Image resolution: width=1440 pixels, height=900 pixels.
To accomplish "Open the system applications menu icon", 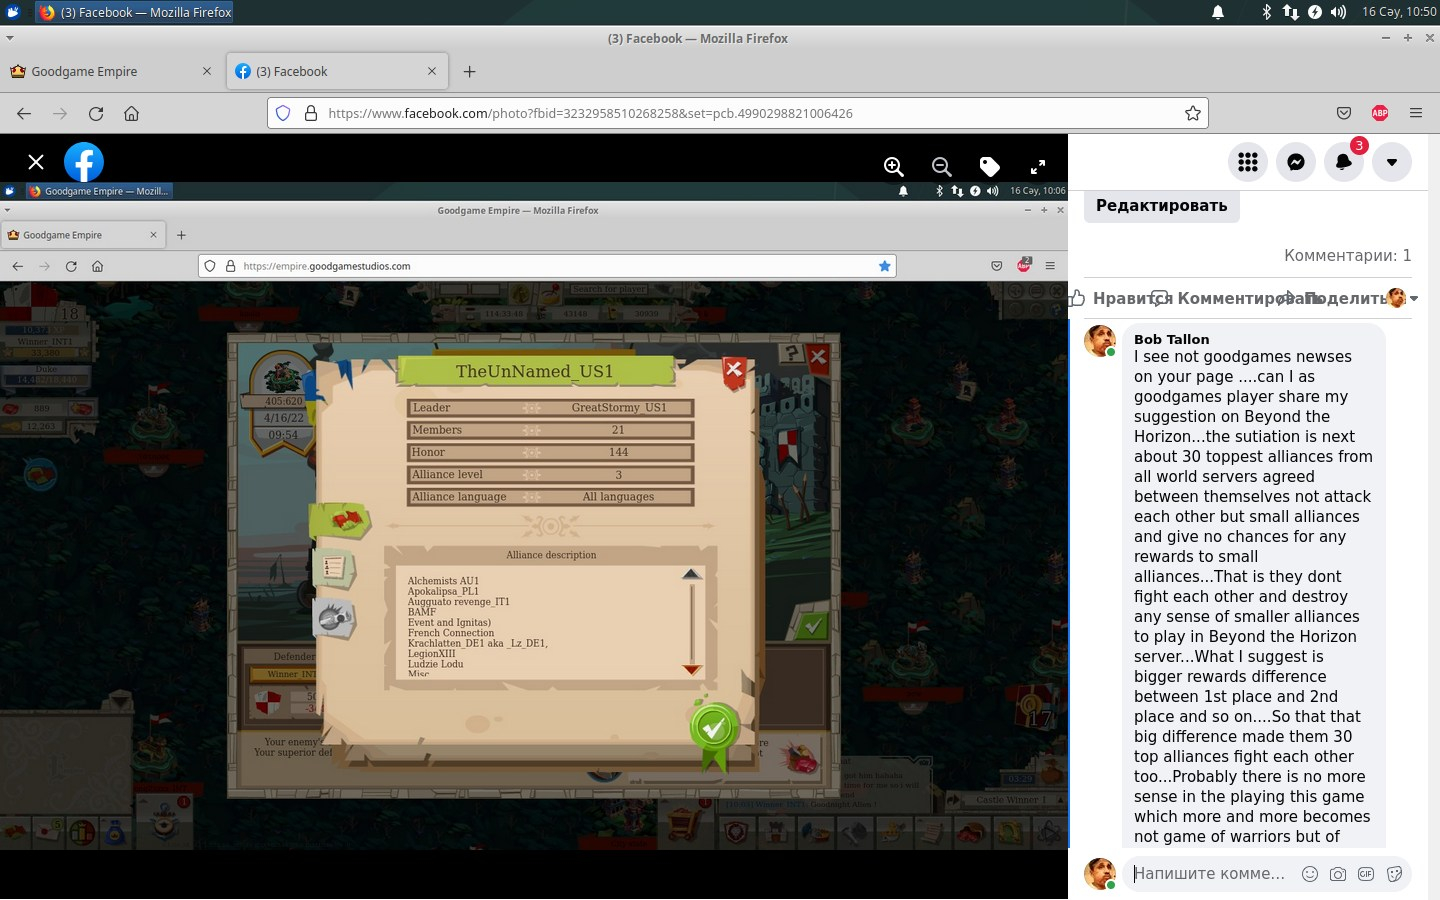I will 13,12.
